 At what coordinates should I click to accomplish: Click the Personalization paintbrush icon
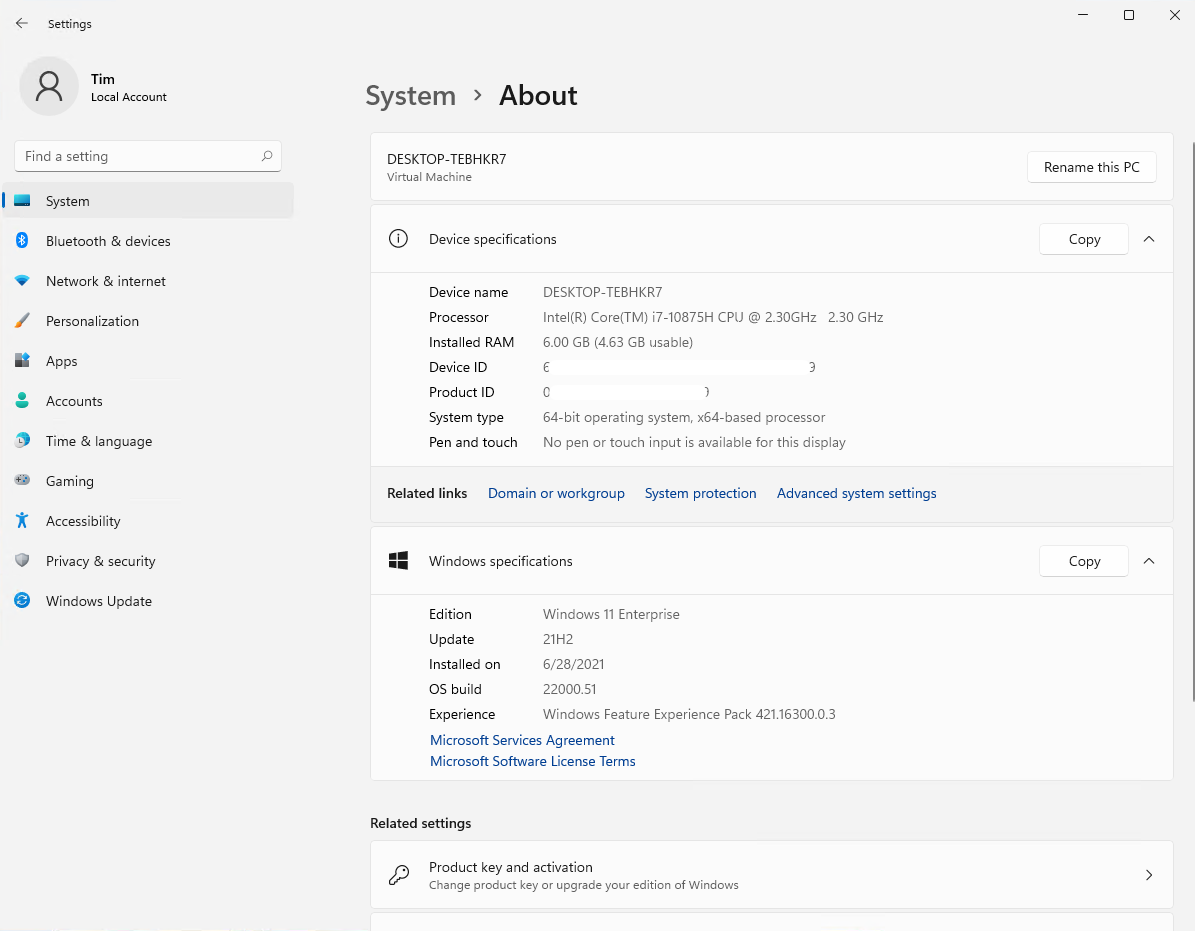point(22,321)
